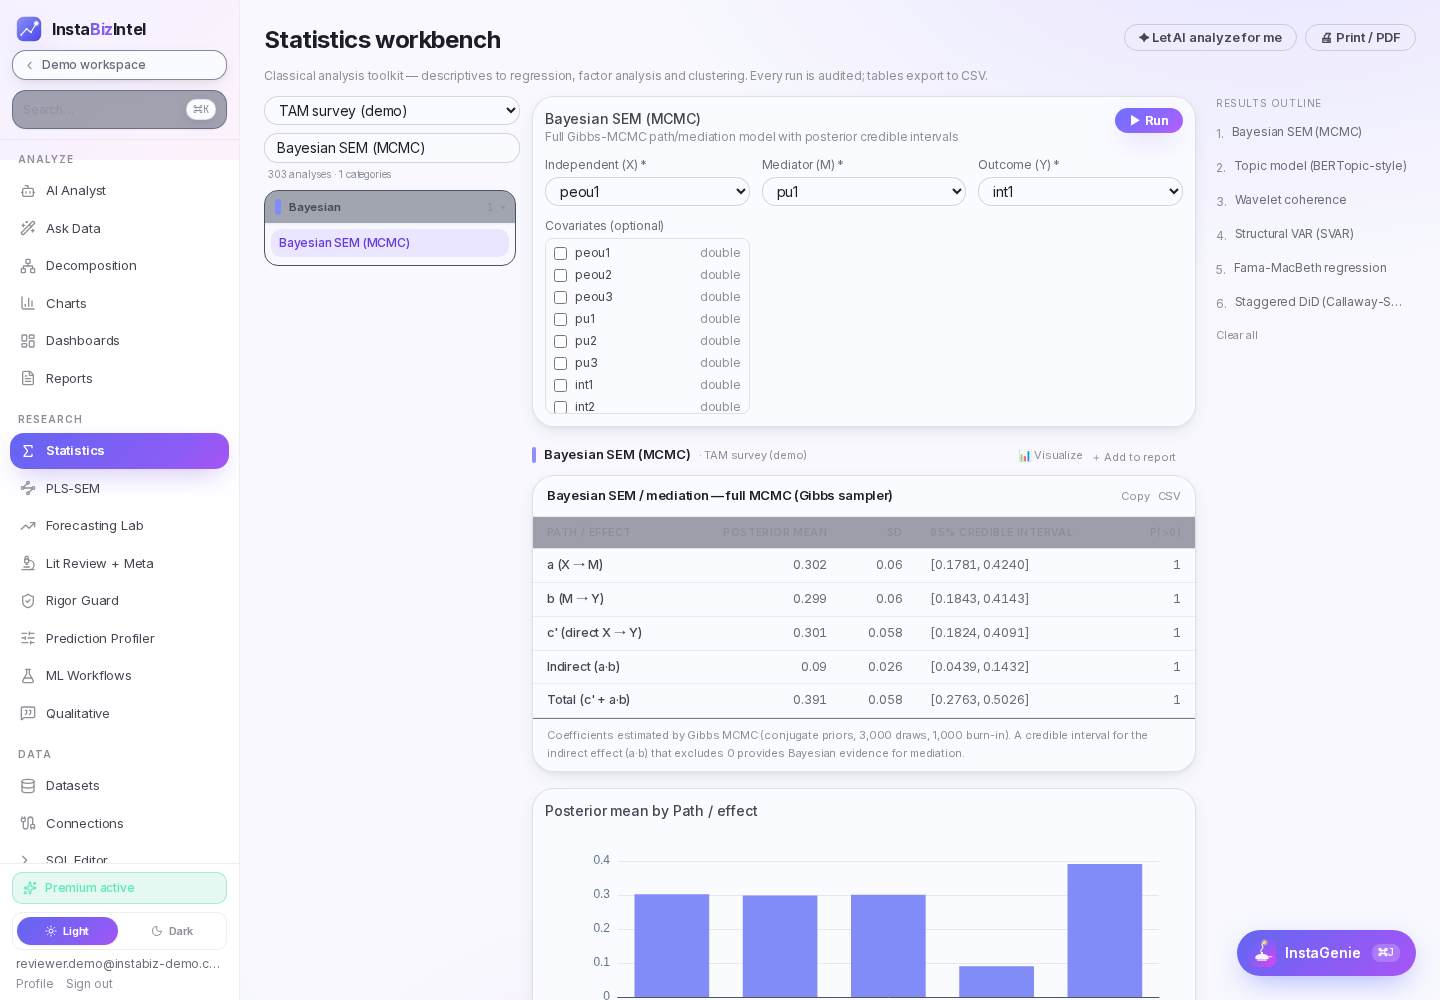
Task: Open Demo workspace switcher
Action: point(120,65)
